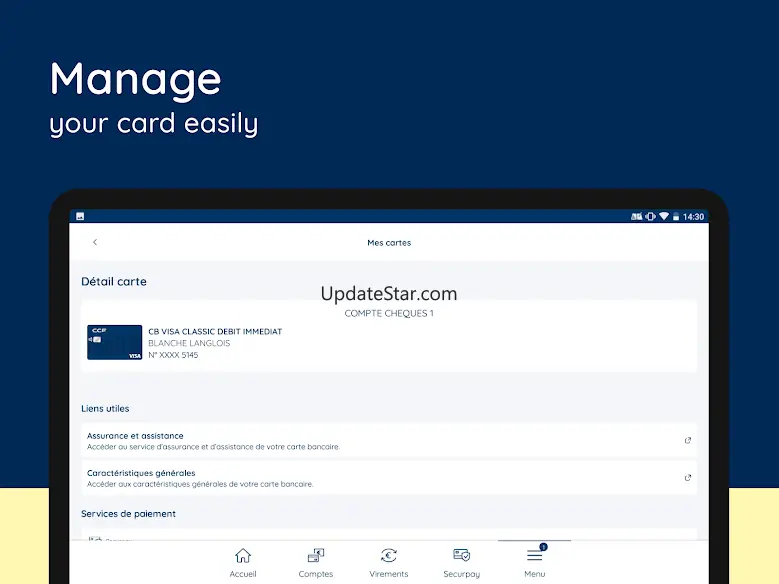Go back using the left chevron arrow
The width and height of the screenshot is (779, 584).
pos(95,242)
